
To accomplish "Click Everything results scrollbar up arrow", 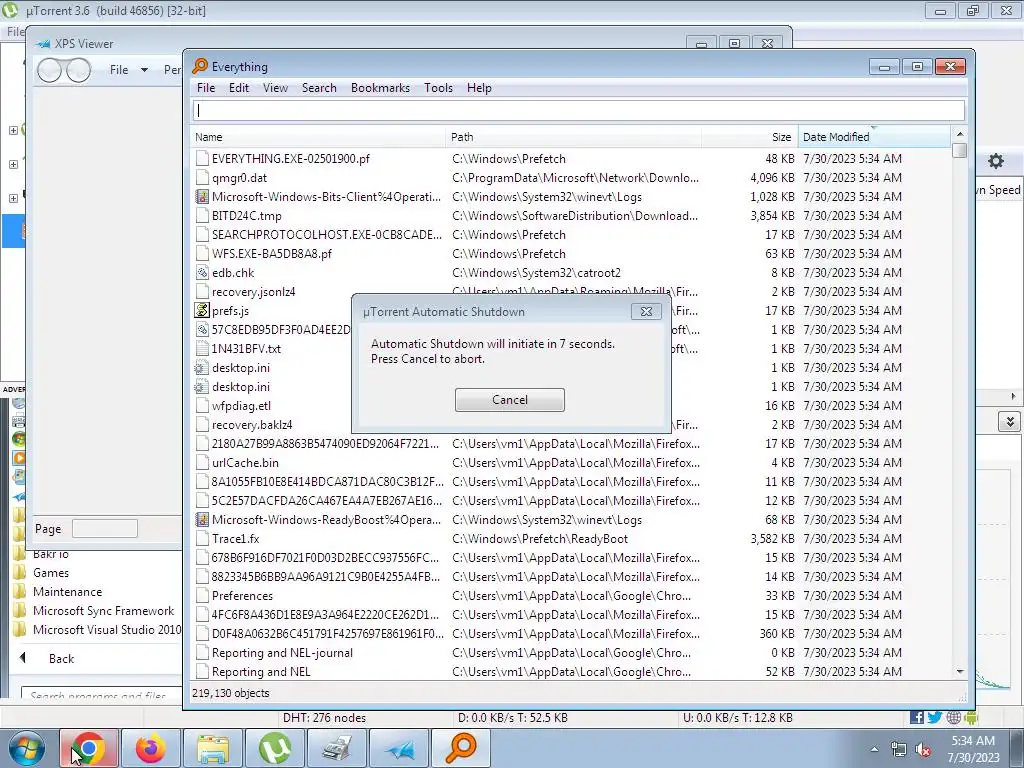I will 959,135.
